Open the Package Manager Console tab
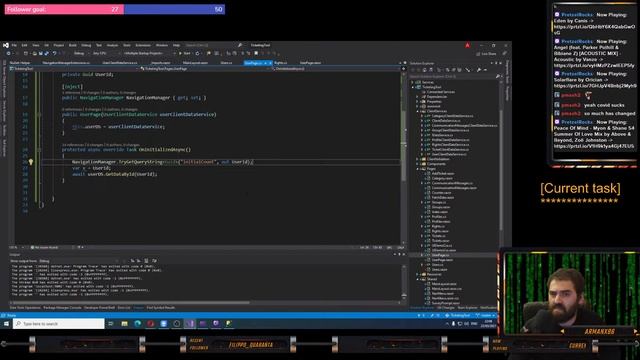 click(x=62, y=308)
